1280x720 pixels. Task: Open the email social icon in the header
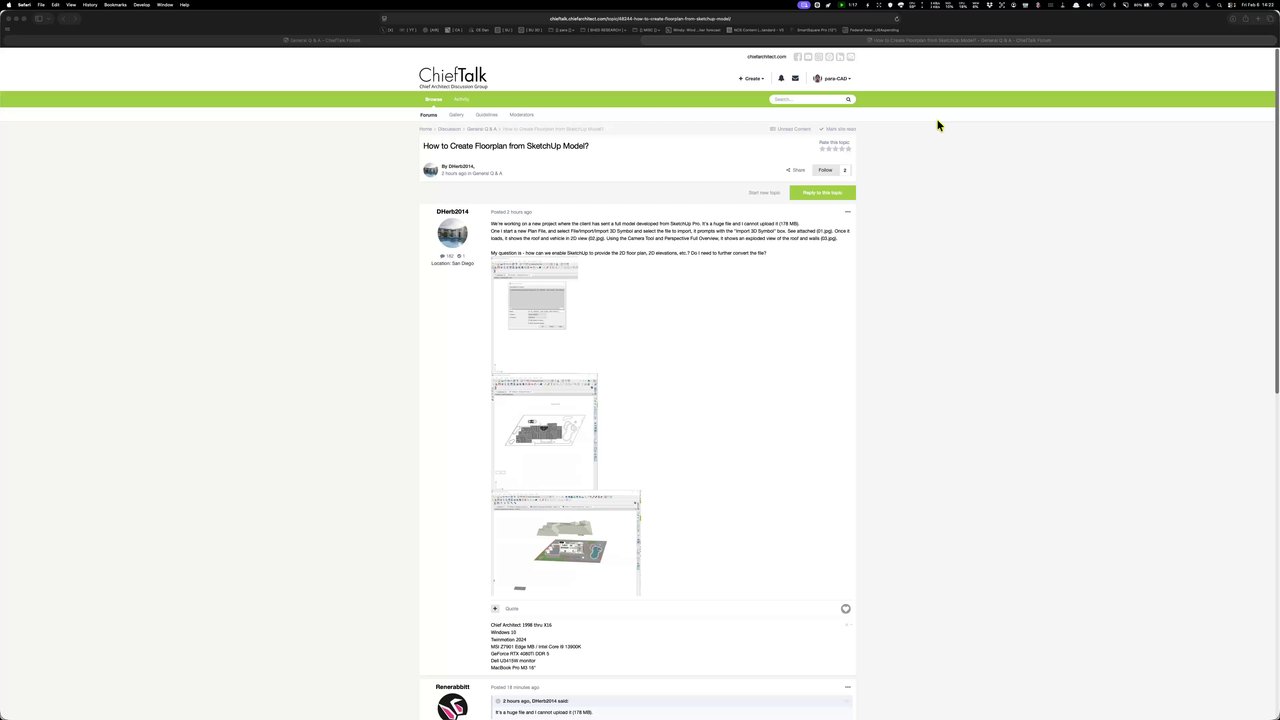point(851,57)
